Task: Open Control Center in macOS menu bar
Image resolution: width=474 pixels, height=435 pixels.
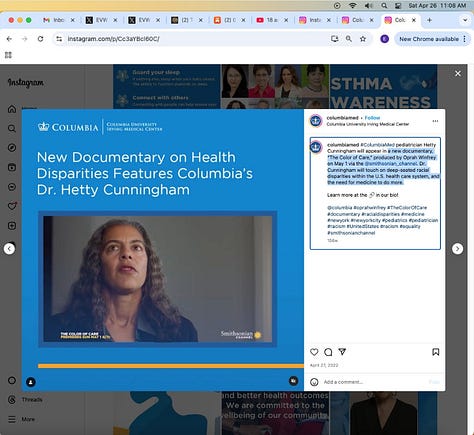Action: pyautogui.click(x=398, y=6)
